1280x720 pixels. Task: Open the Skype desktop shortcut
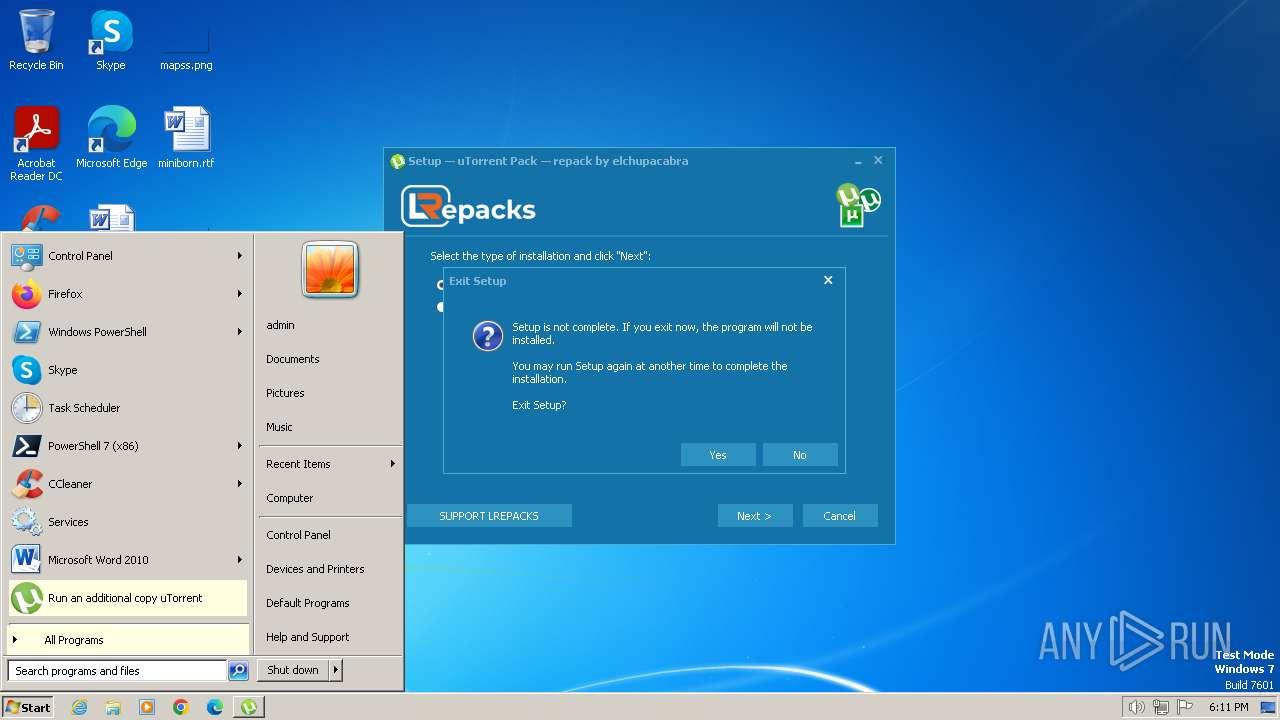[111, 40]
